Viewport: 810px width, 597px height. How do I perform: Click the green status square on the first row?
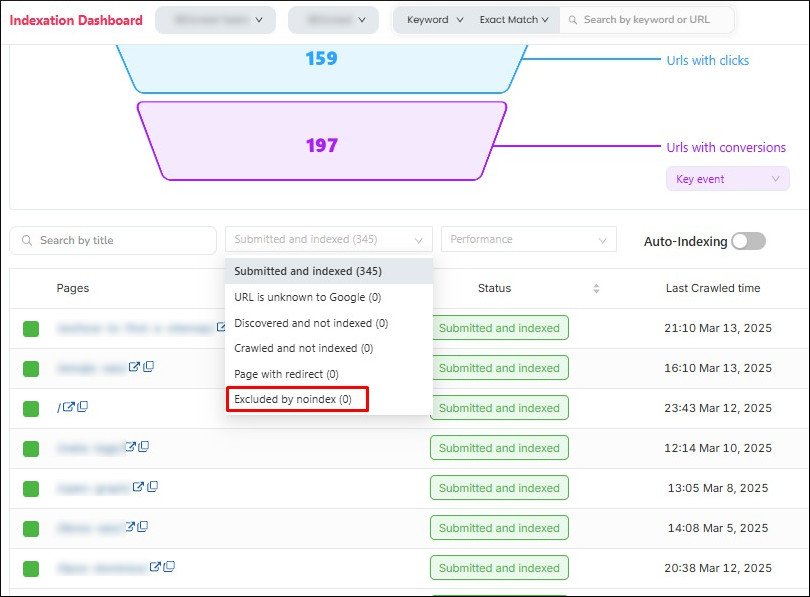point(30,327)
